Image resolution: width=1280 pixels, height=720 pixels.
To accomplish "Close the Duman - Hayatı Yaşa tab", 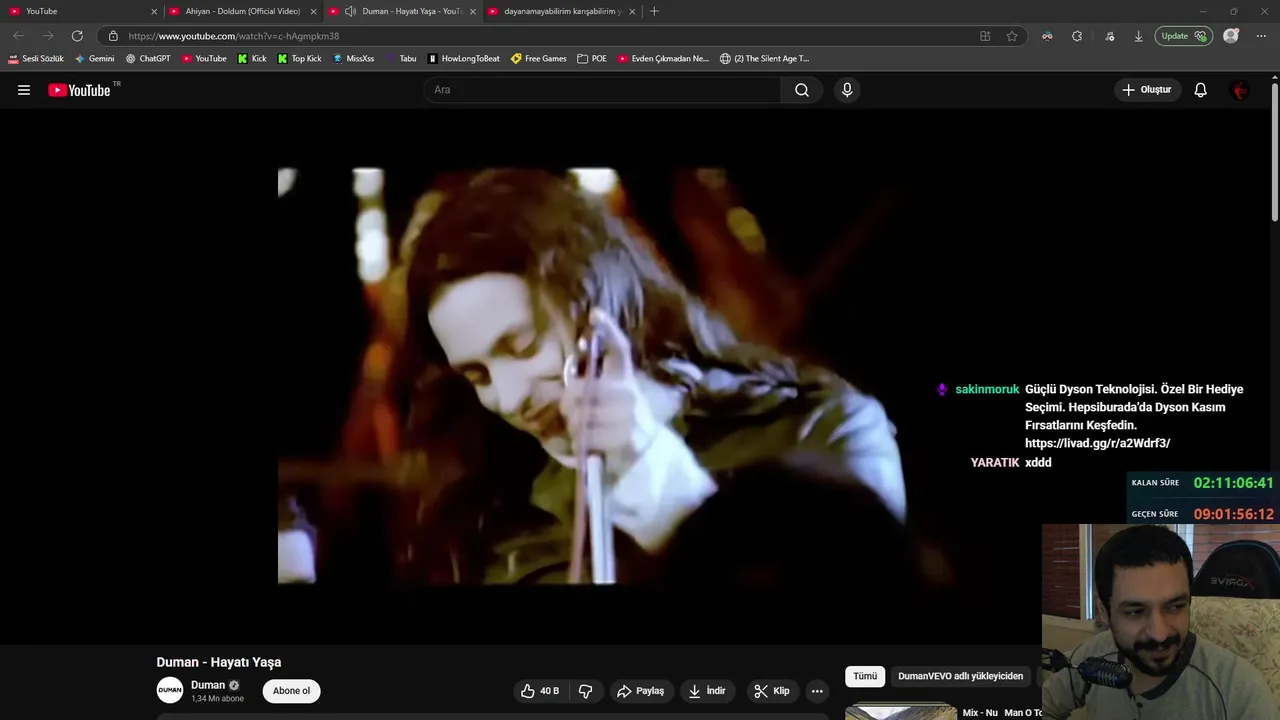I will click(473, 11).
